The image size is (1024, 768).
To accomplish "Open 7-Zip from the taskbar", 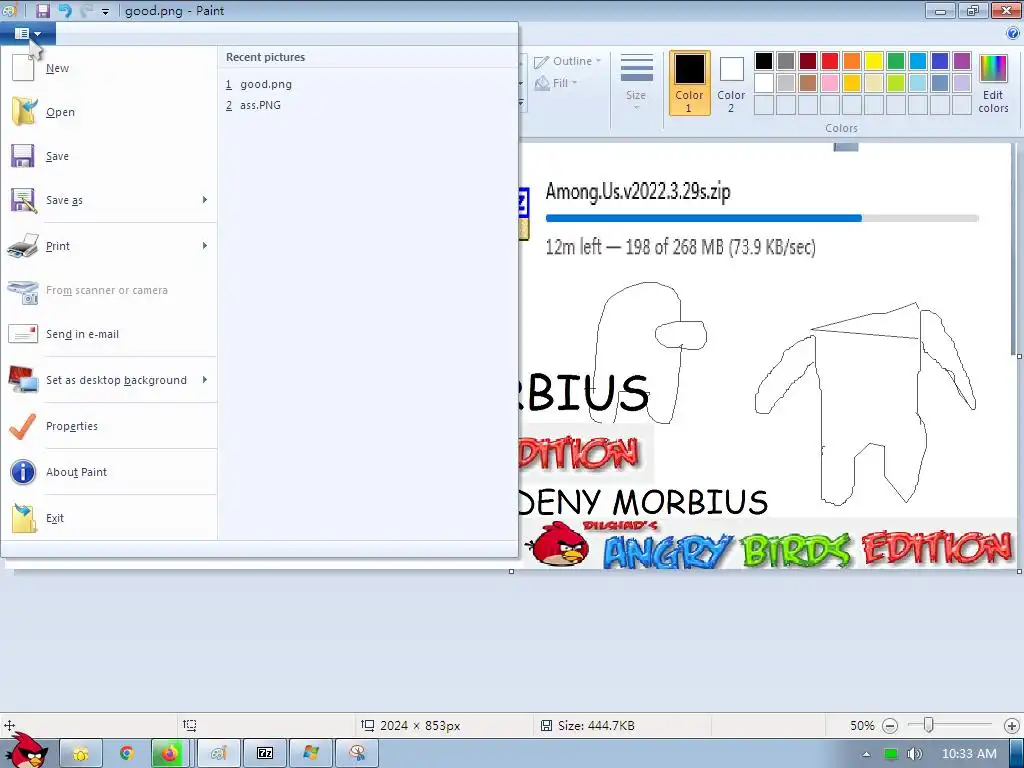I will click(265, 754).
